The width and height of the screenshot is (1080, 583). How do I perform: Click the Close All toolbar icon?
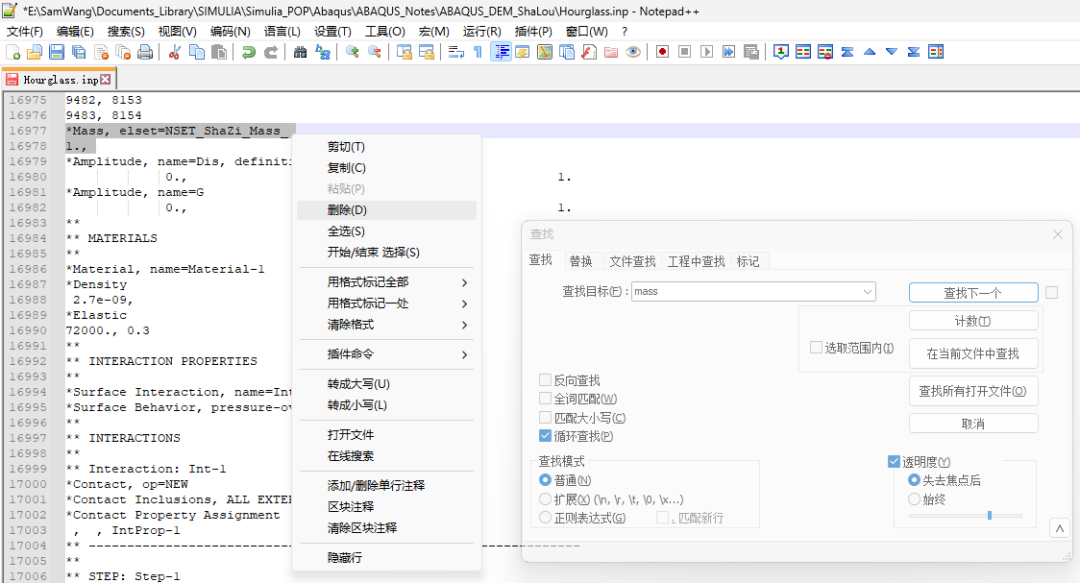pyautogui.click(x=123, y=52)
